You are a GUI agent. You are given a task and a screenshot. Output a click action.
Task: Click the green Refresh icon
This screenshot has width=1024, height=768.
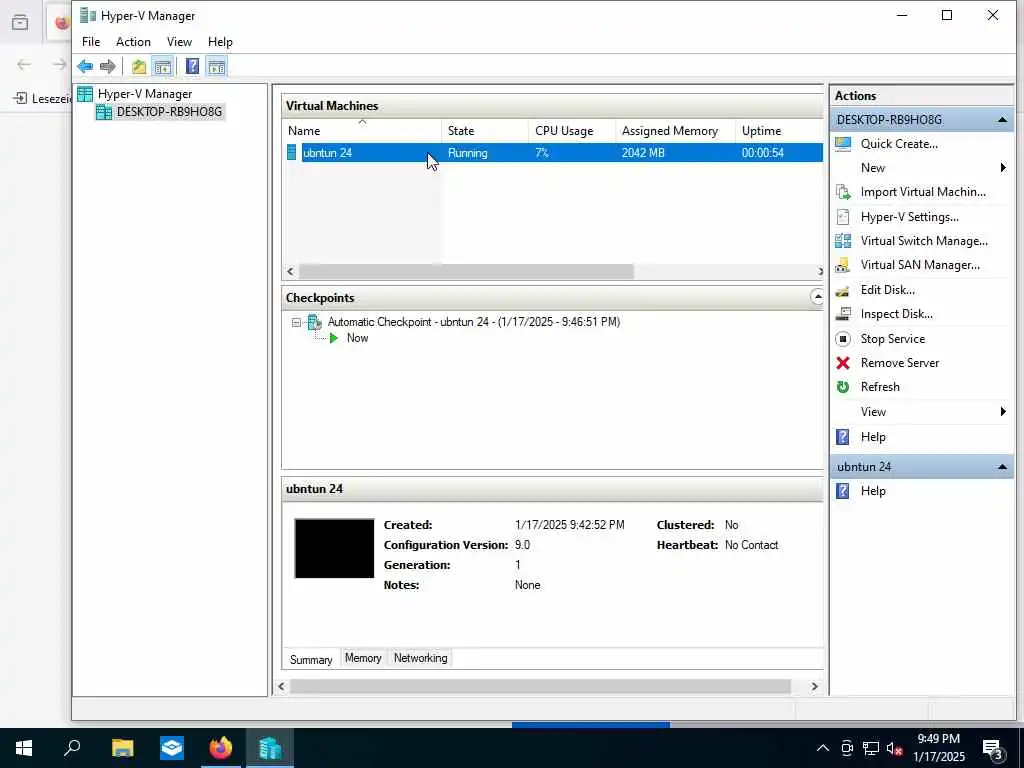coord(843,387)
